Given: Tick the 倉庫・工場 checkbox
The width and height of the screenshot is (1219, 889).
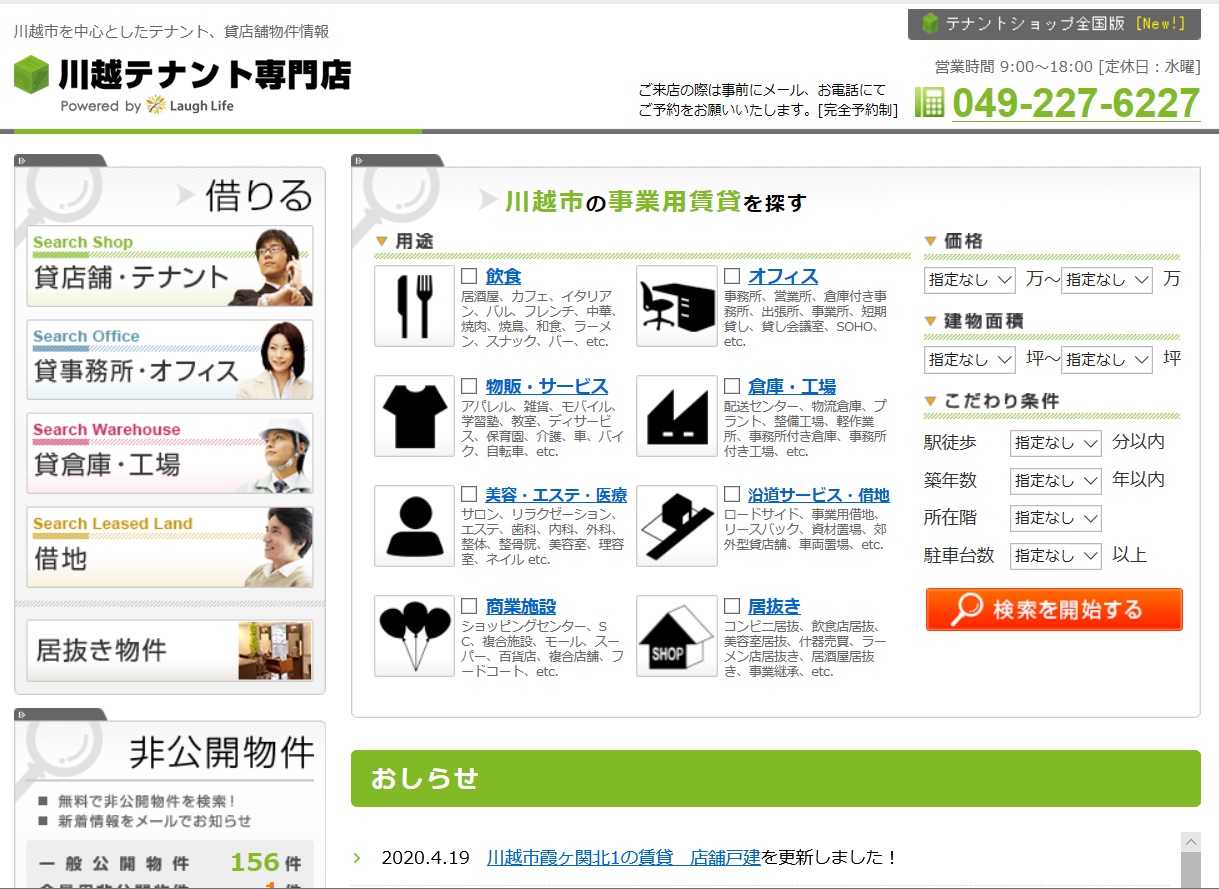Looking at the screenshot, I should [732, 386].
